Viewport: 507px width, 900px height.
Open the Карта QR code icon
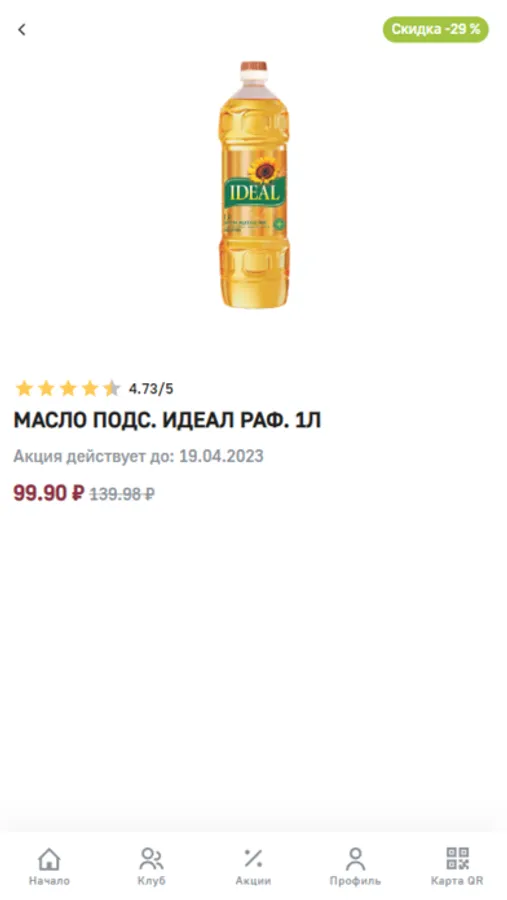point(458,859)
